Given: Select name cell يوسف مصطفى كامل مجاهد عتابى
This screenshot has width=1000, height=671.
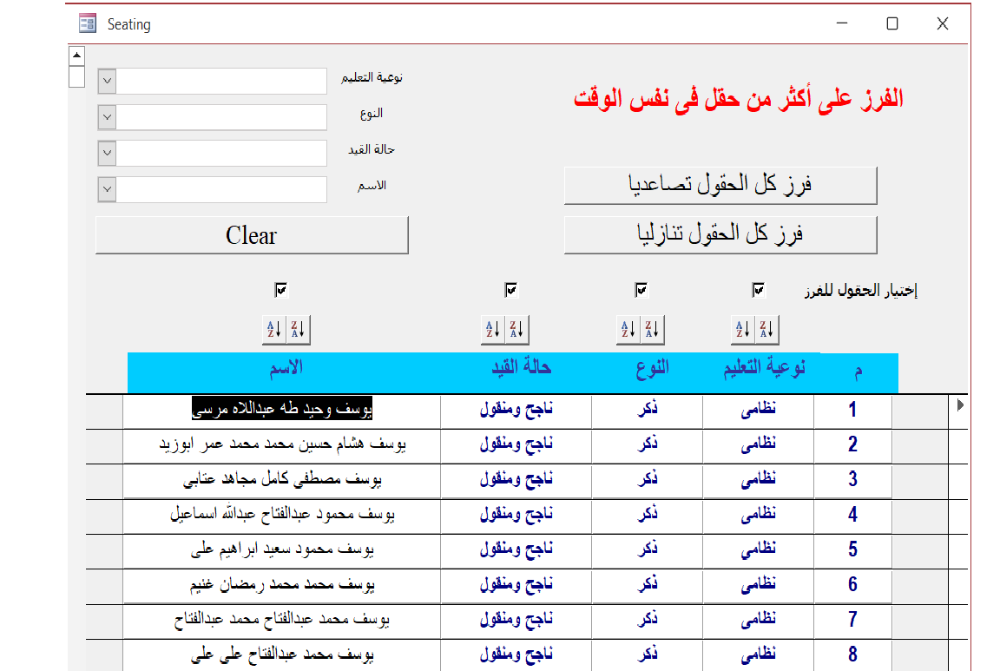Looking at the screenshot, I should pyautogui.click(x=281, y=481).
